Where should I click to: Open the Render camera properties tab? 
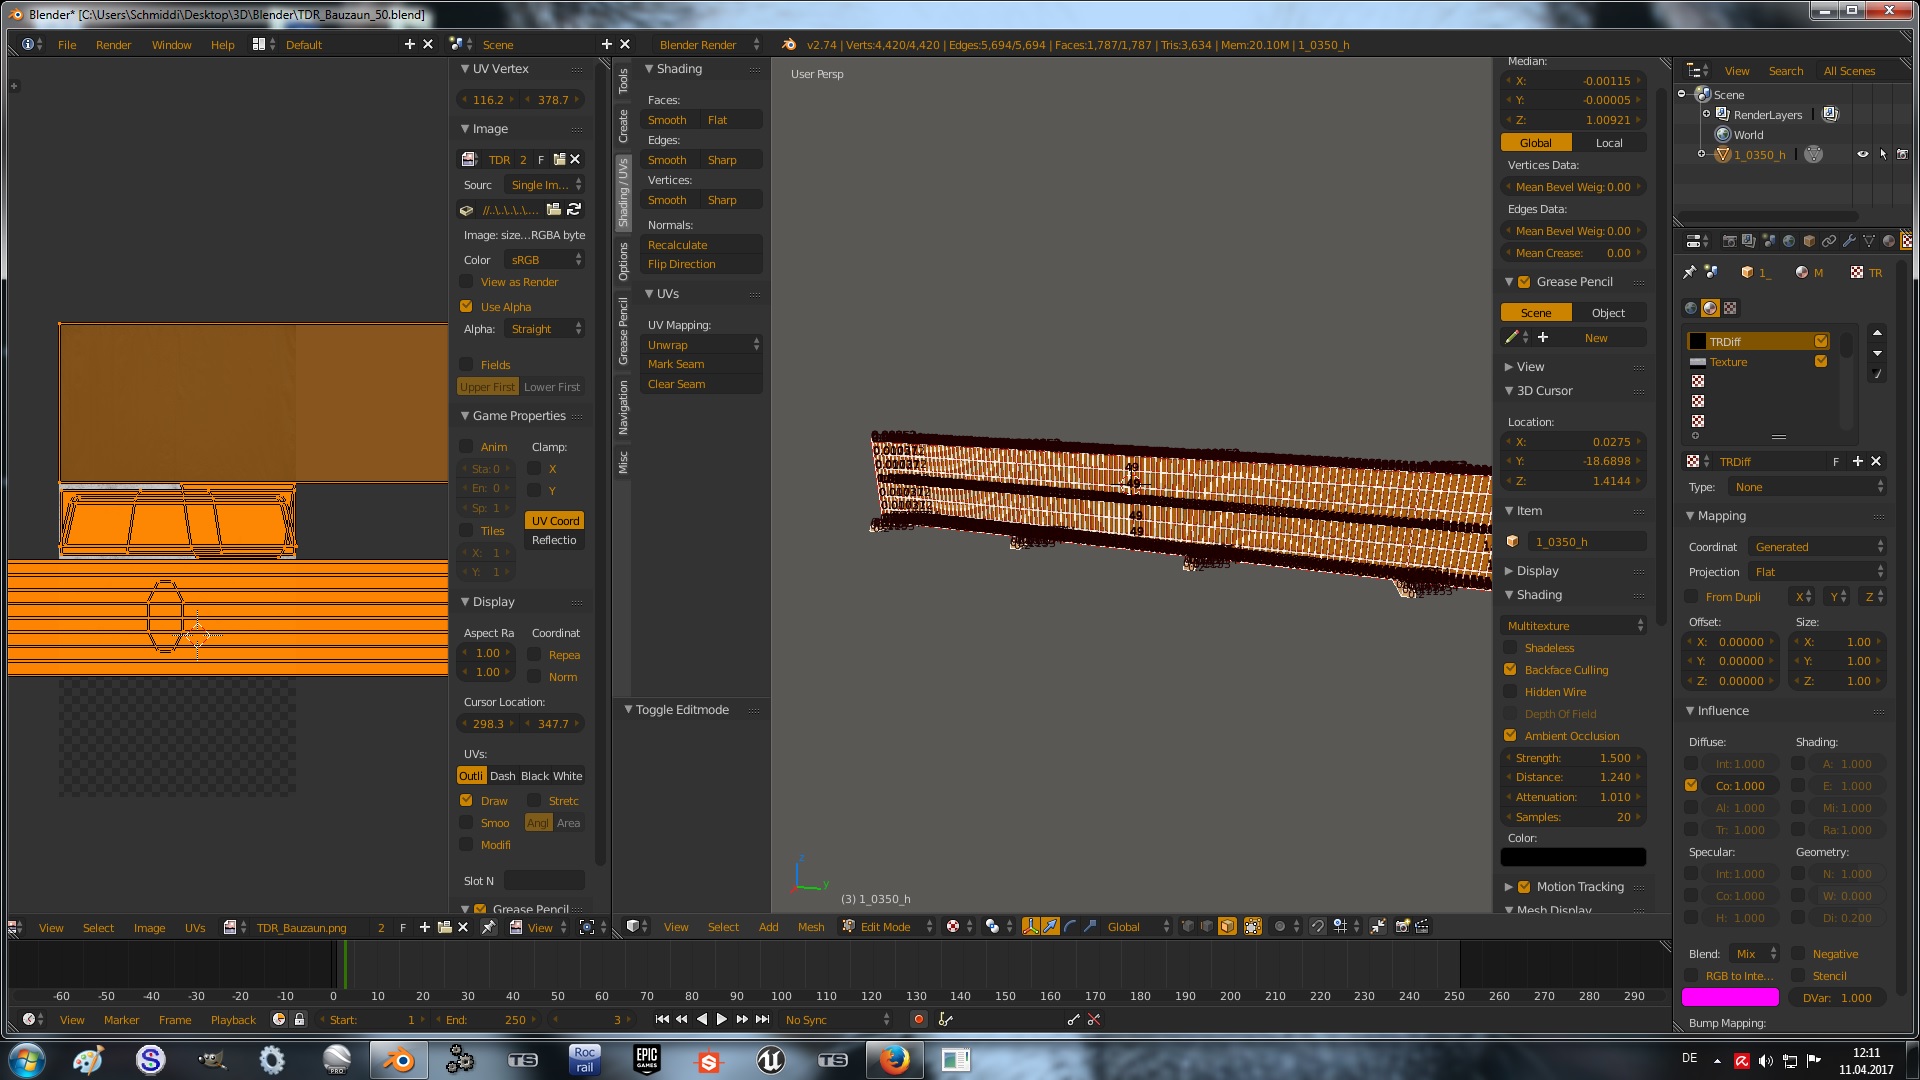[1729, 241]
